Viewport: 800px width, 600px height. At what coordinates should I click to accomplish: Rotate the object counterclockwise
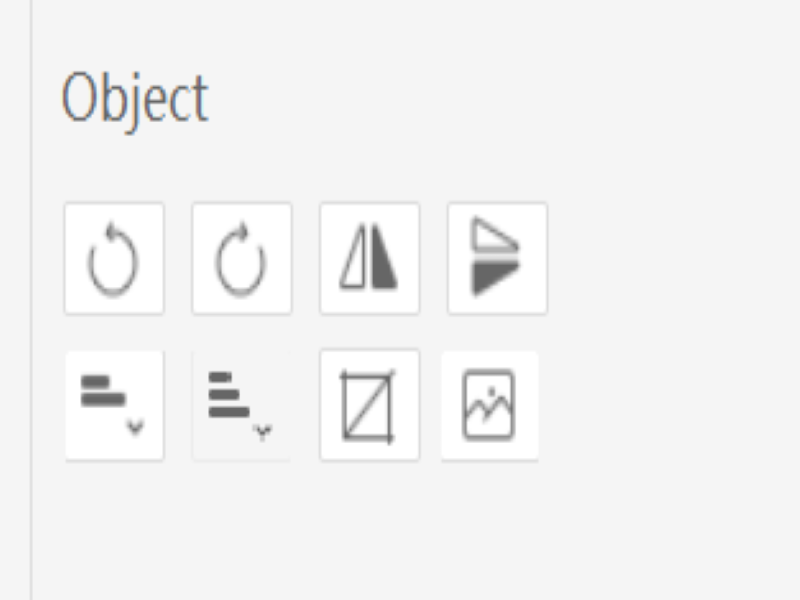[114, 258]
